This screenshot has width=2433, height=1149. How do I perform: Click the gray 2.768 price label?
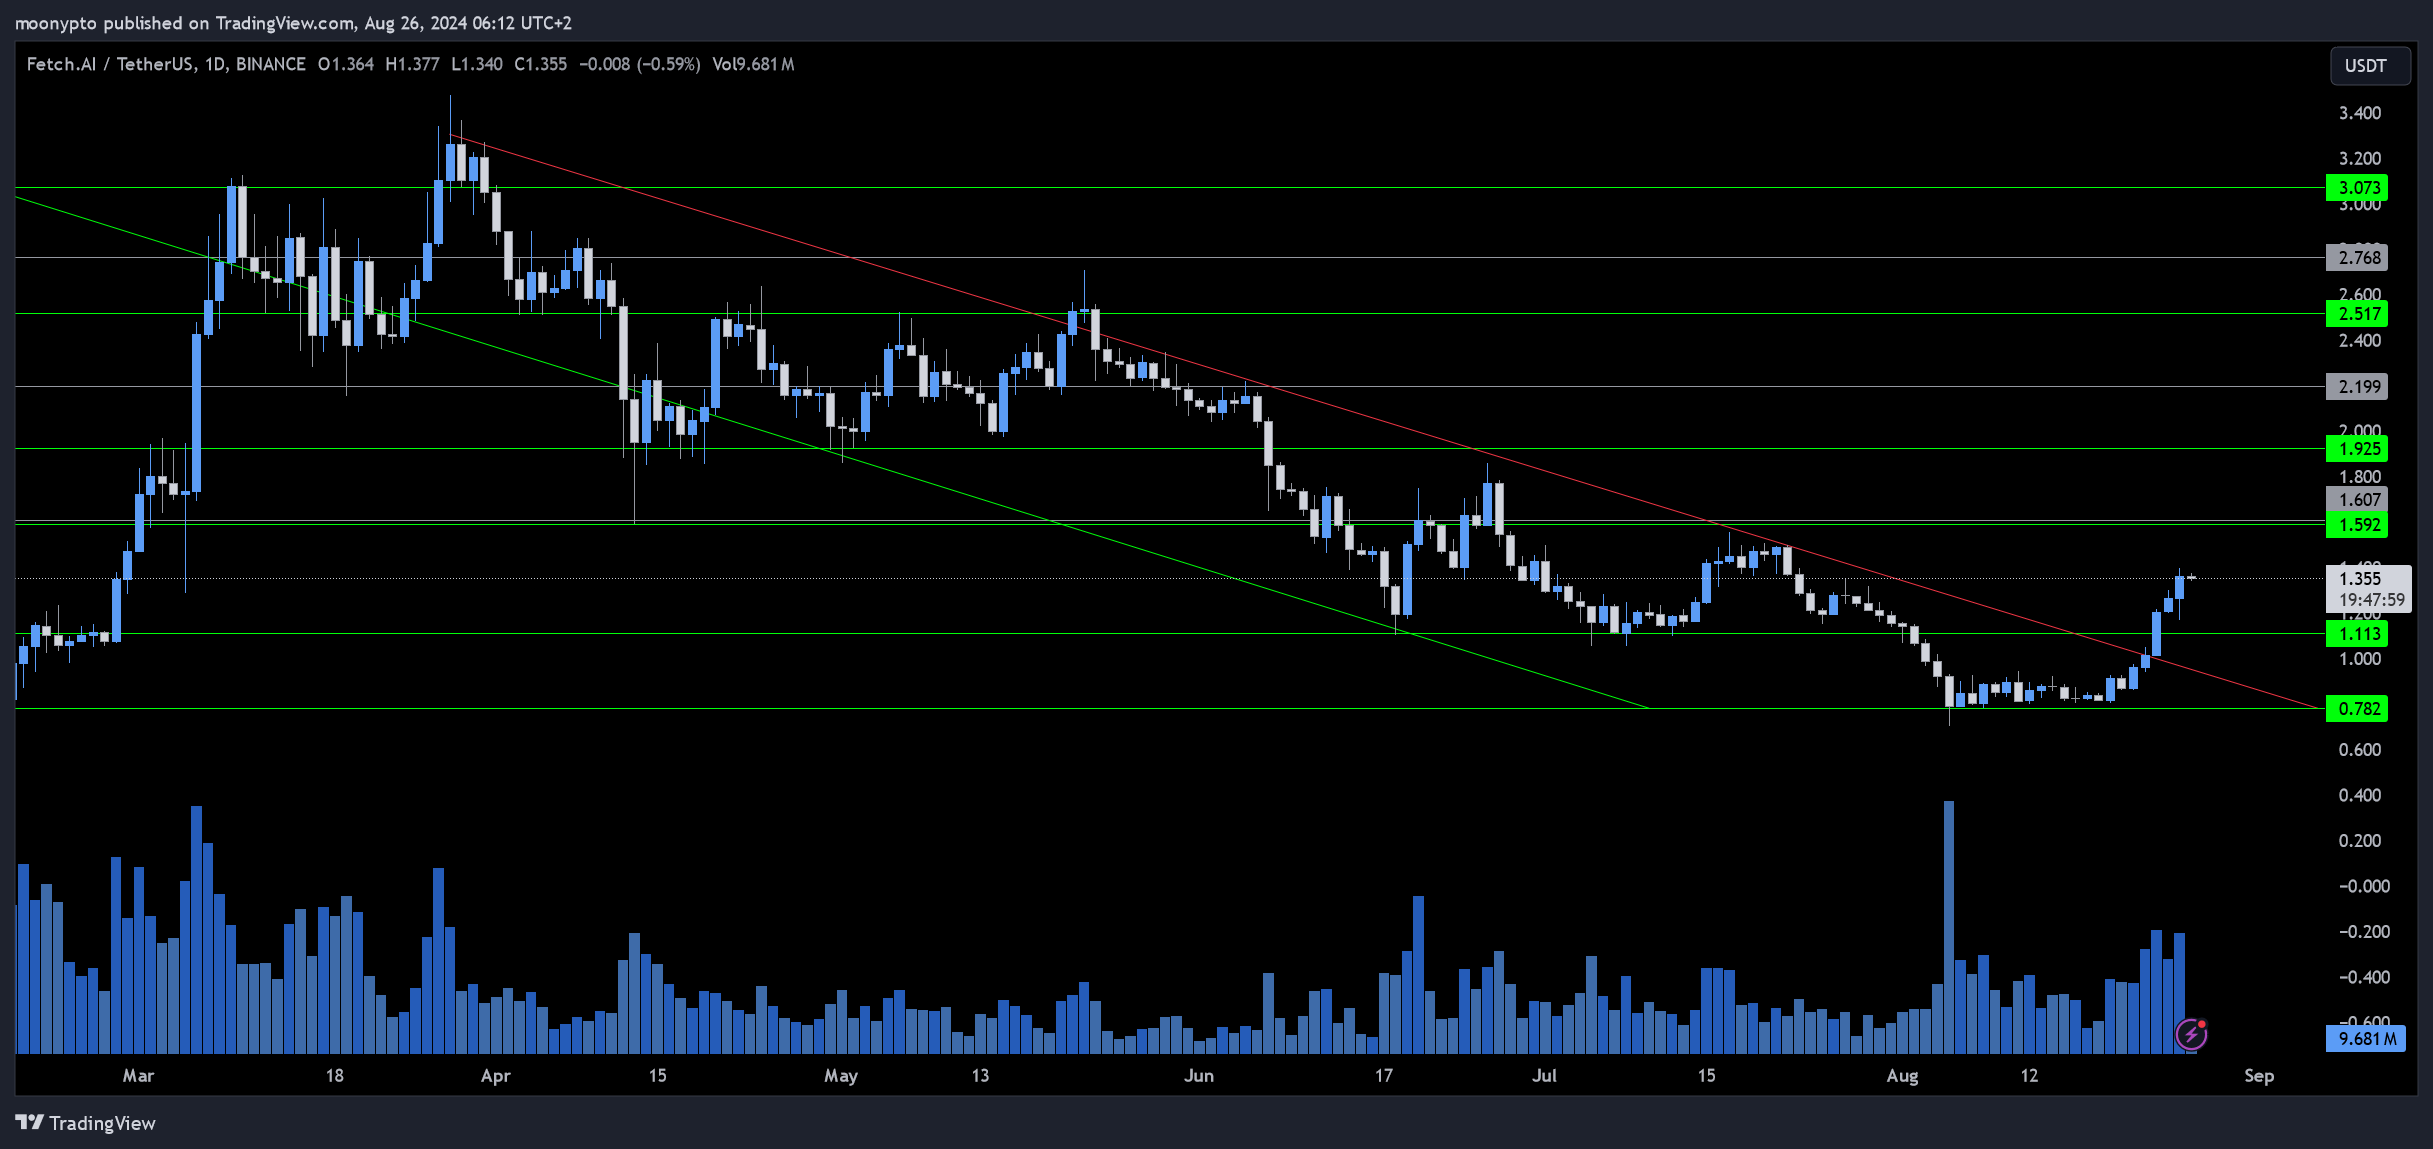coord(2357,258)
